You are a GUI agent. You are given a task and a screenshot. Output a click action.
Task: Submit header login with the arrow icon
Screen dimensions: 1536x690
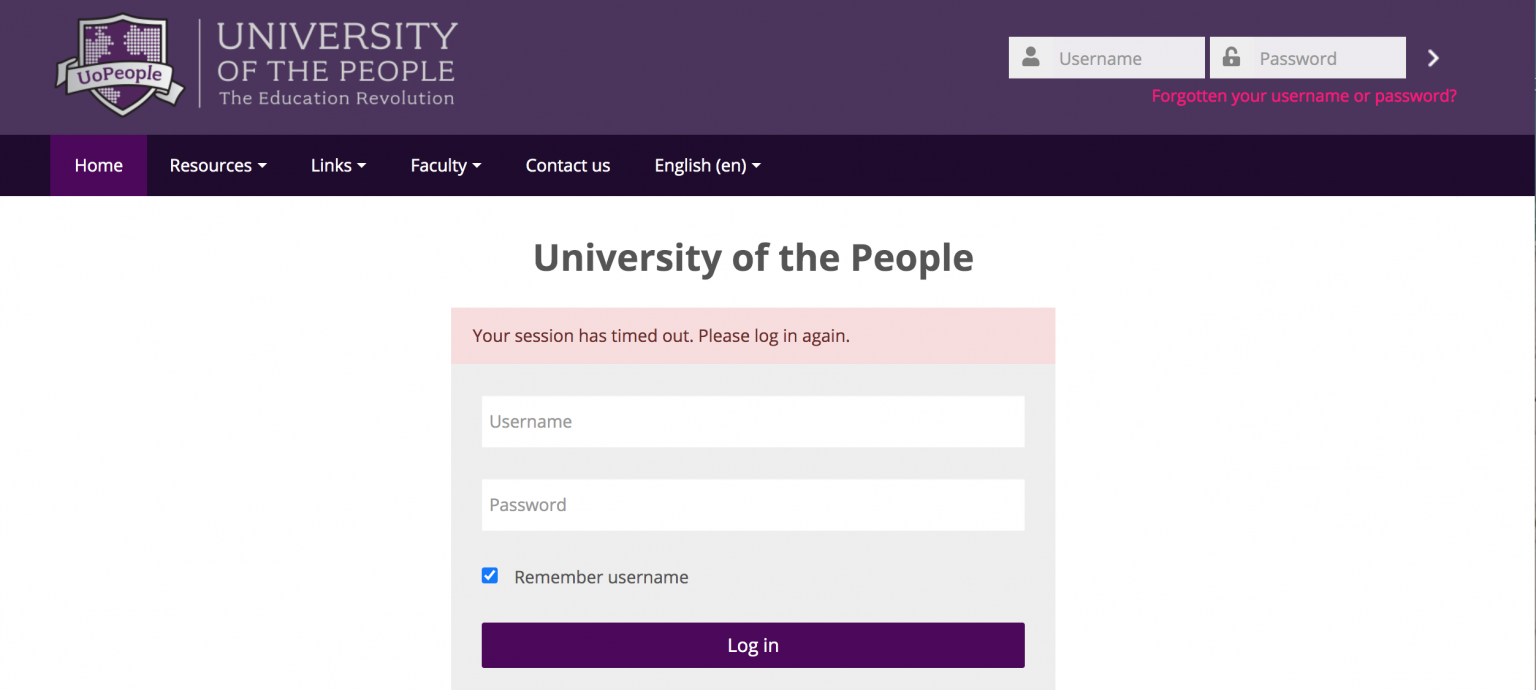coord(1433,58)
